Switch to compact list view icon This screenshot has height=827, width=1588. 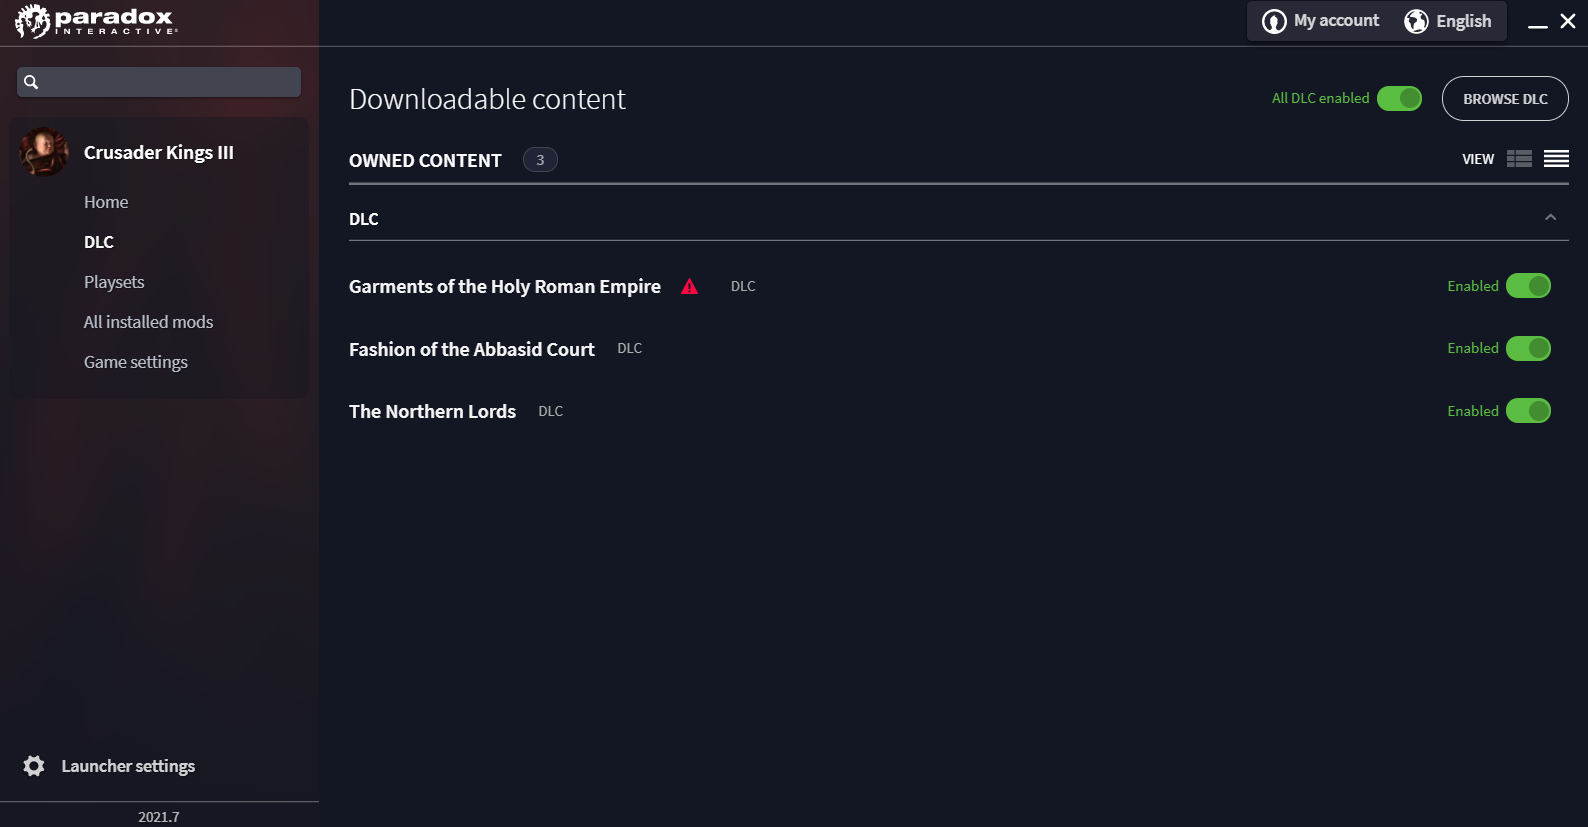pyautogui.click(x=1556, y=159)
